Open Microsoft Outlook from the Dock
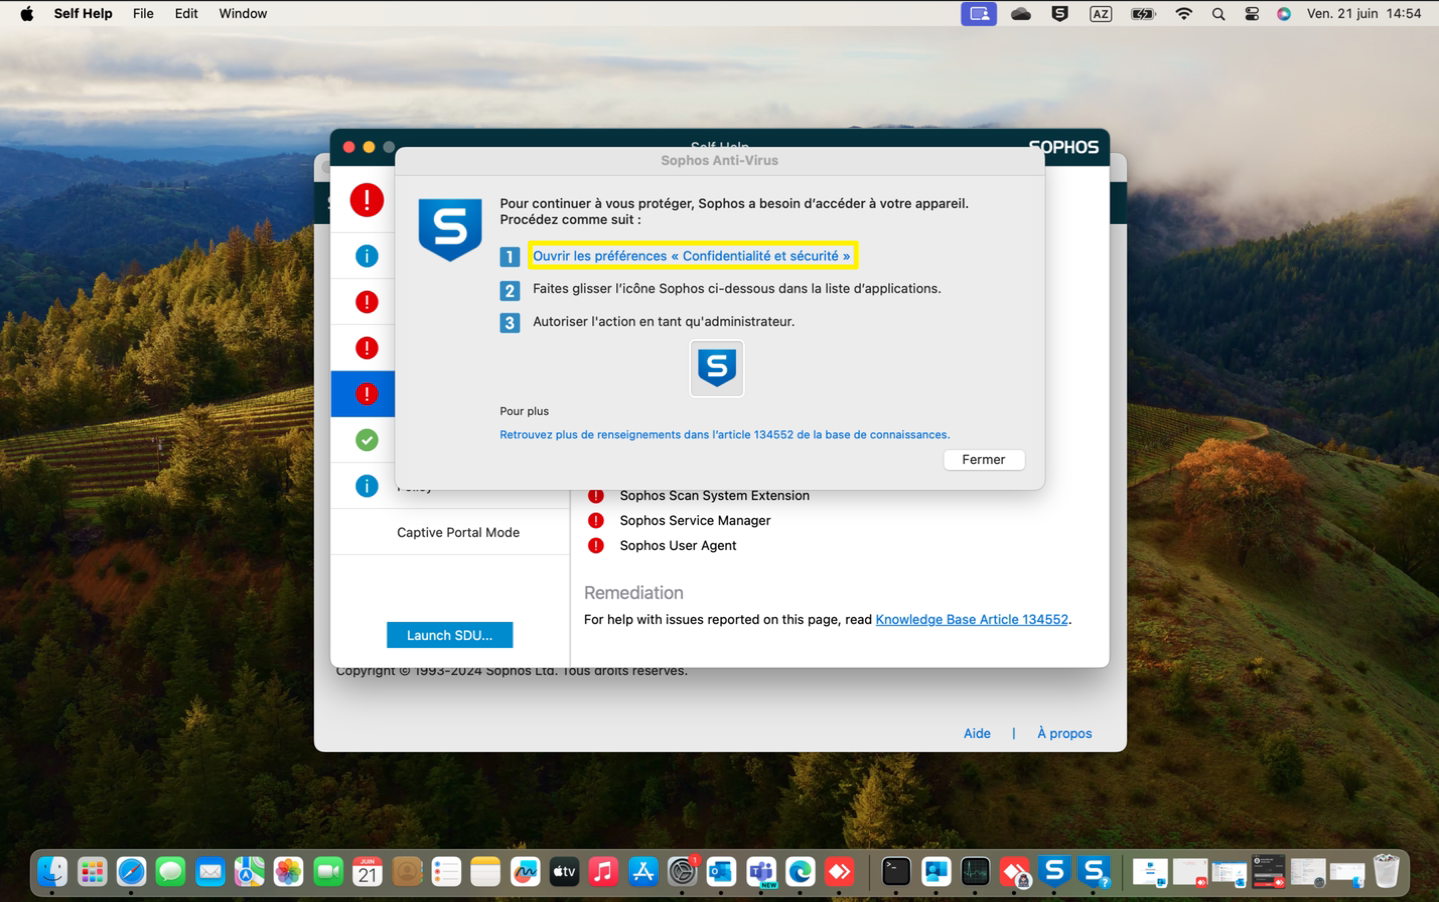Viewport: 1439px width, 902px height. click(721, 872)
